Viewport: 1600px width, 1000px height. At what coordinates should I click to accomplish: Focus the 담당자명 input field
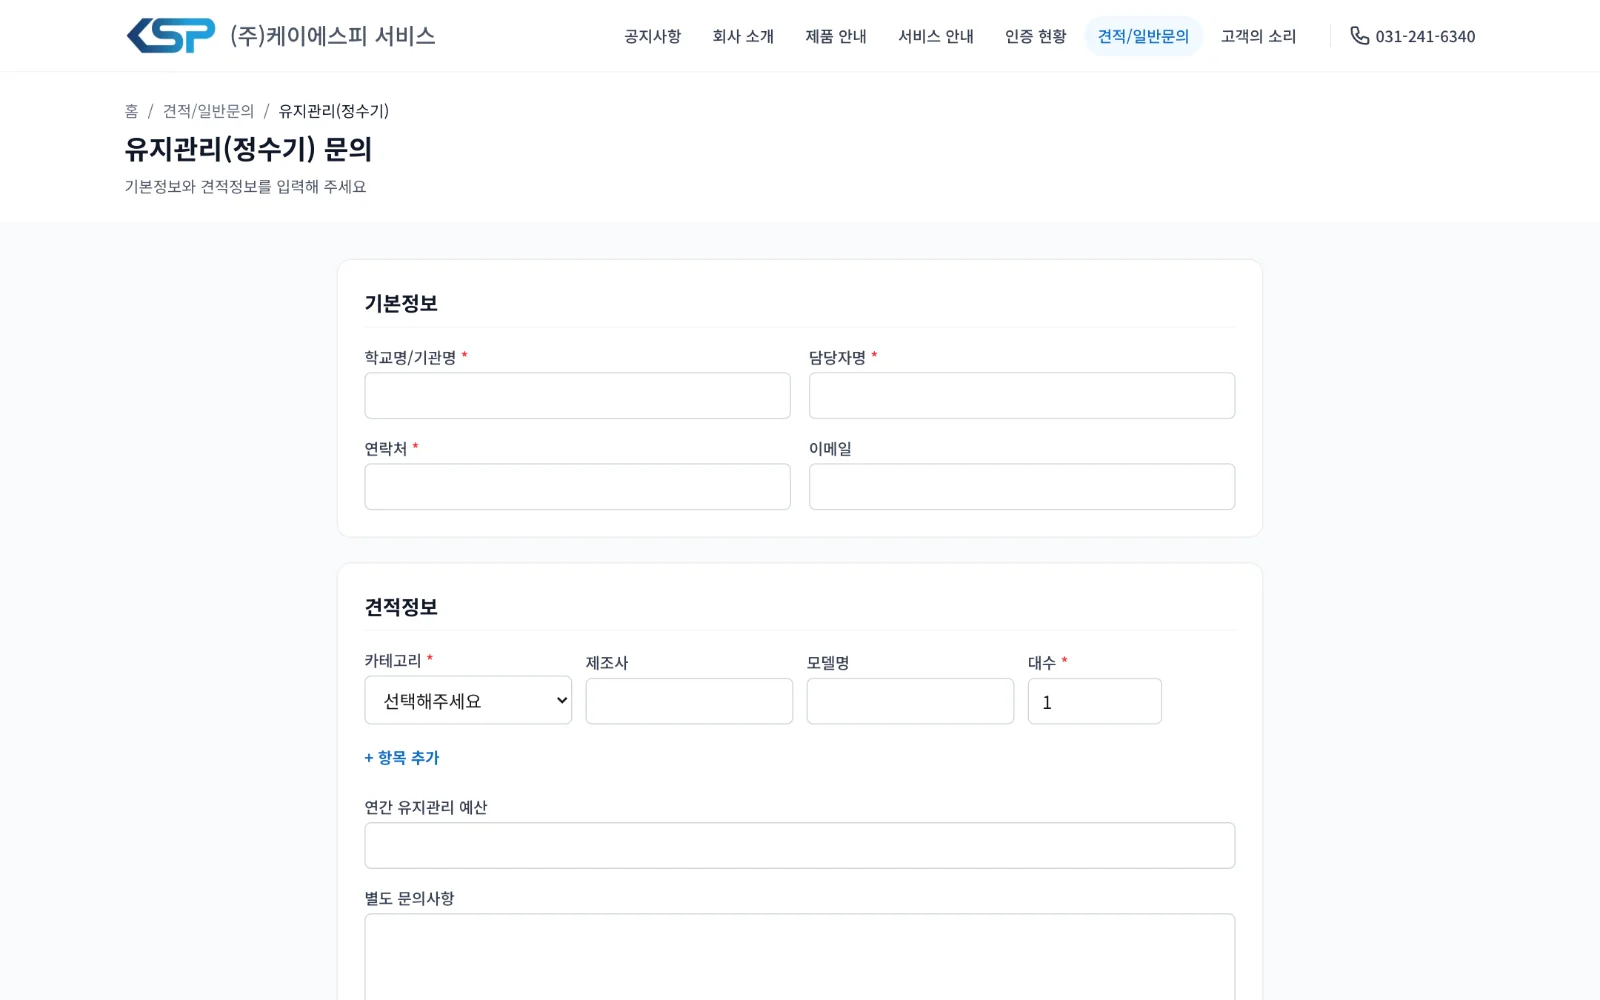tap(1022, 396)
